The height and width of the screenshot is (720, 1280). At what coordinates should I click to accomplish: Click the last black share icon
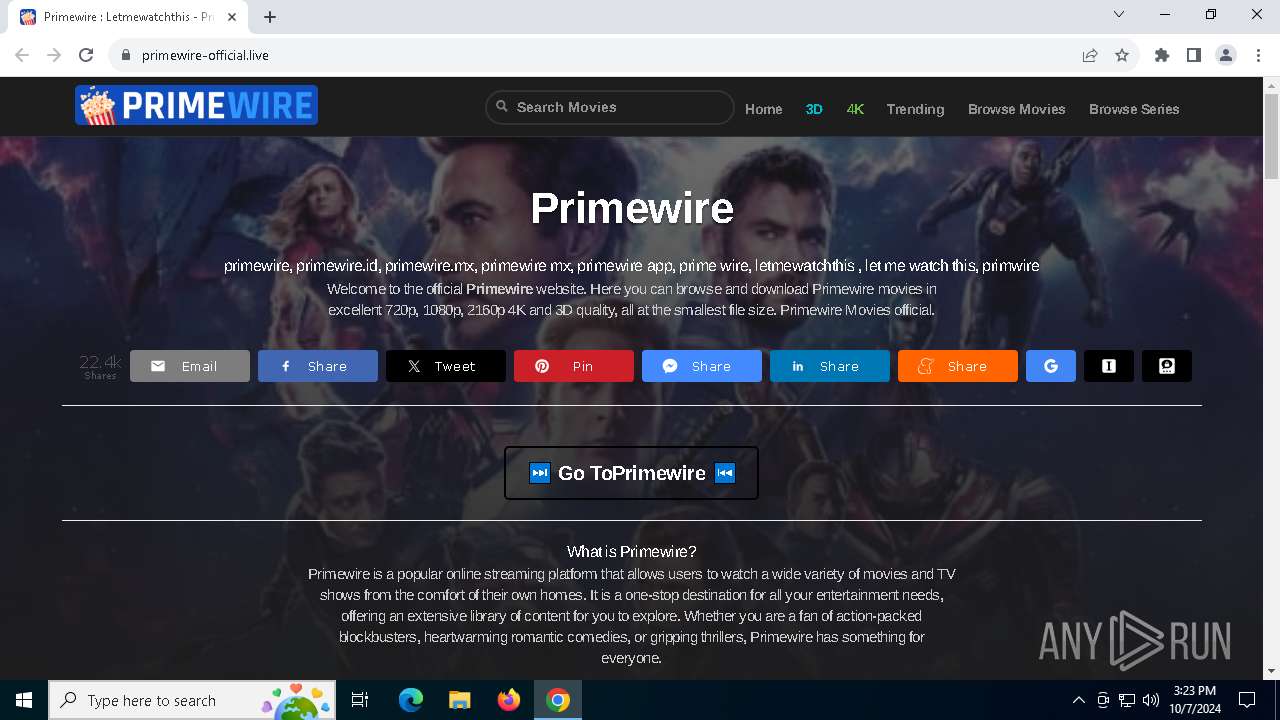click(1167, 366)
